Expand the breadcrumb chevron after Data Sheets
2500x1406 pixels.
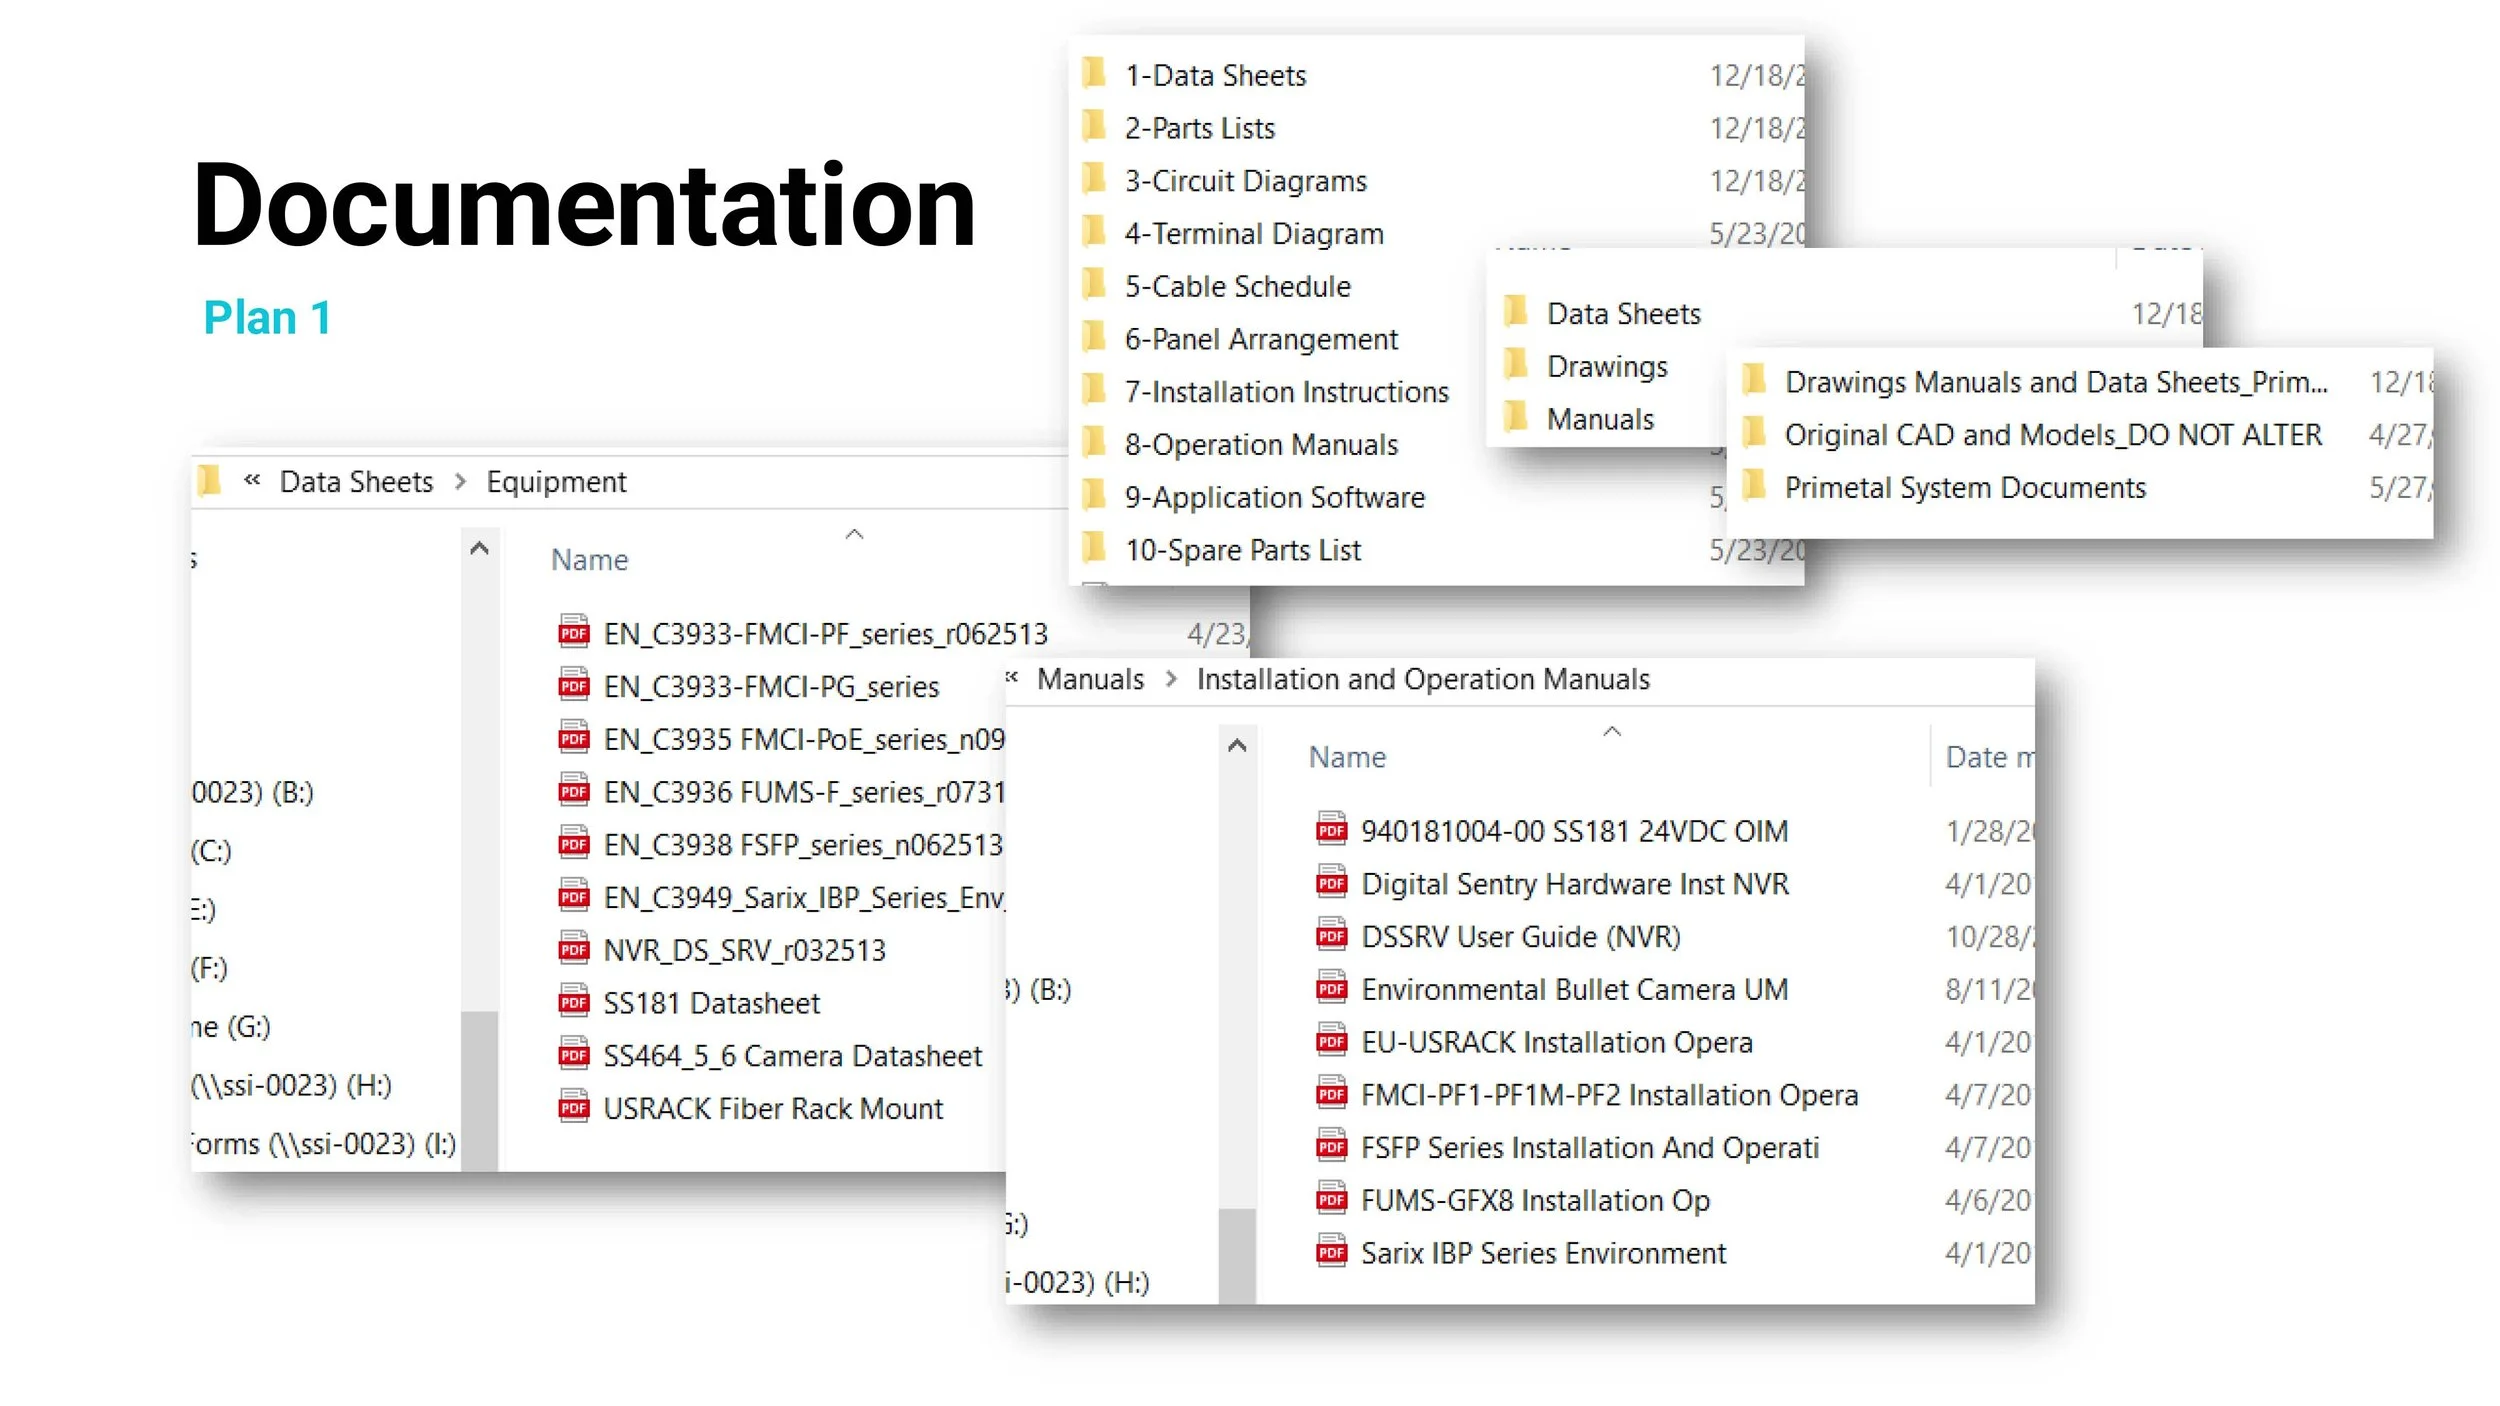point(460,482)
